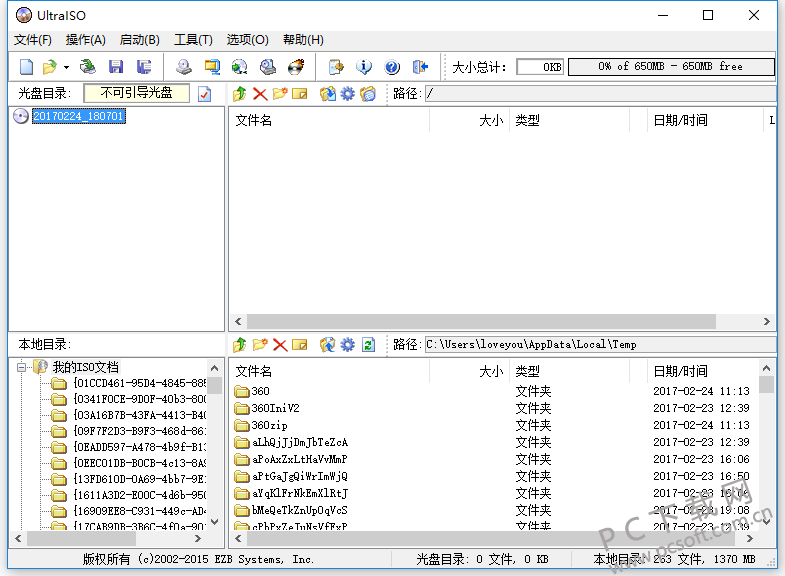Click the Help question mark icon

(392, 67)
